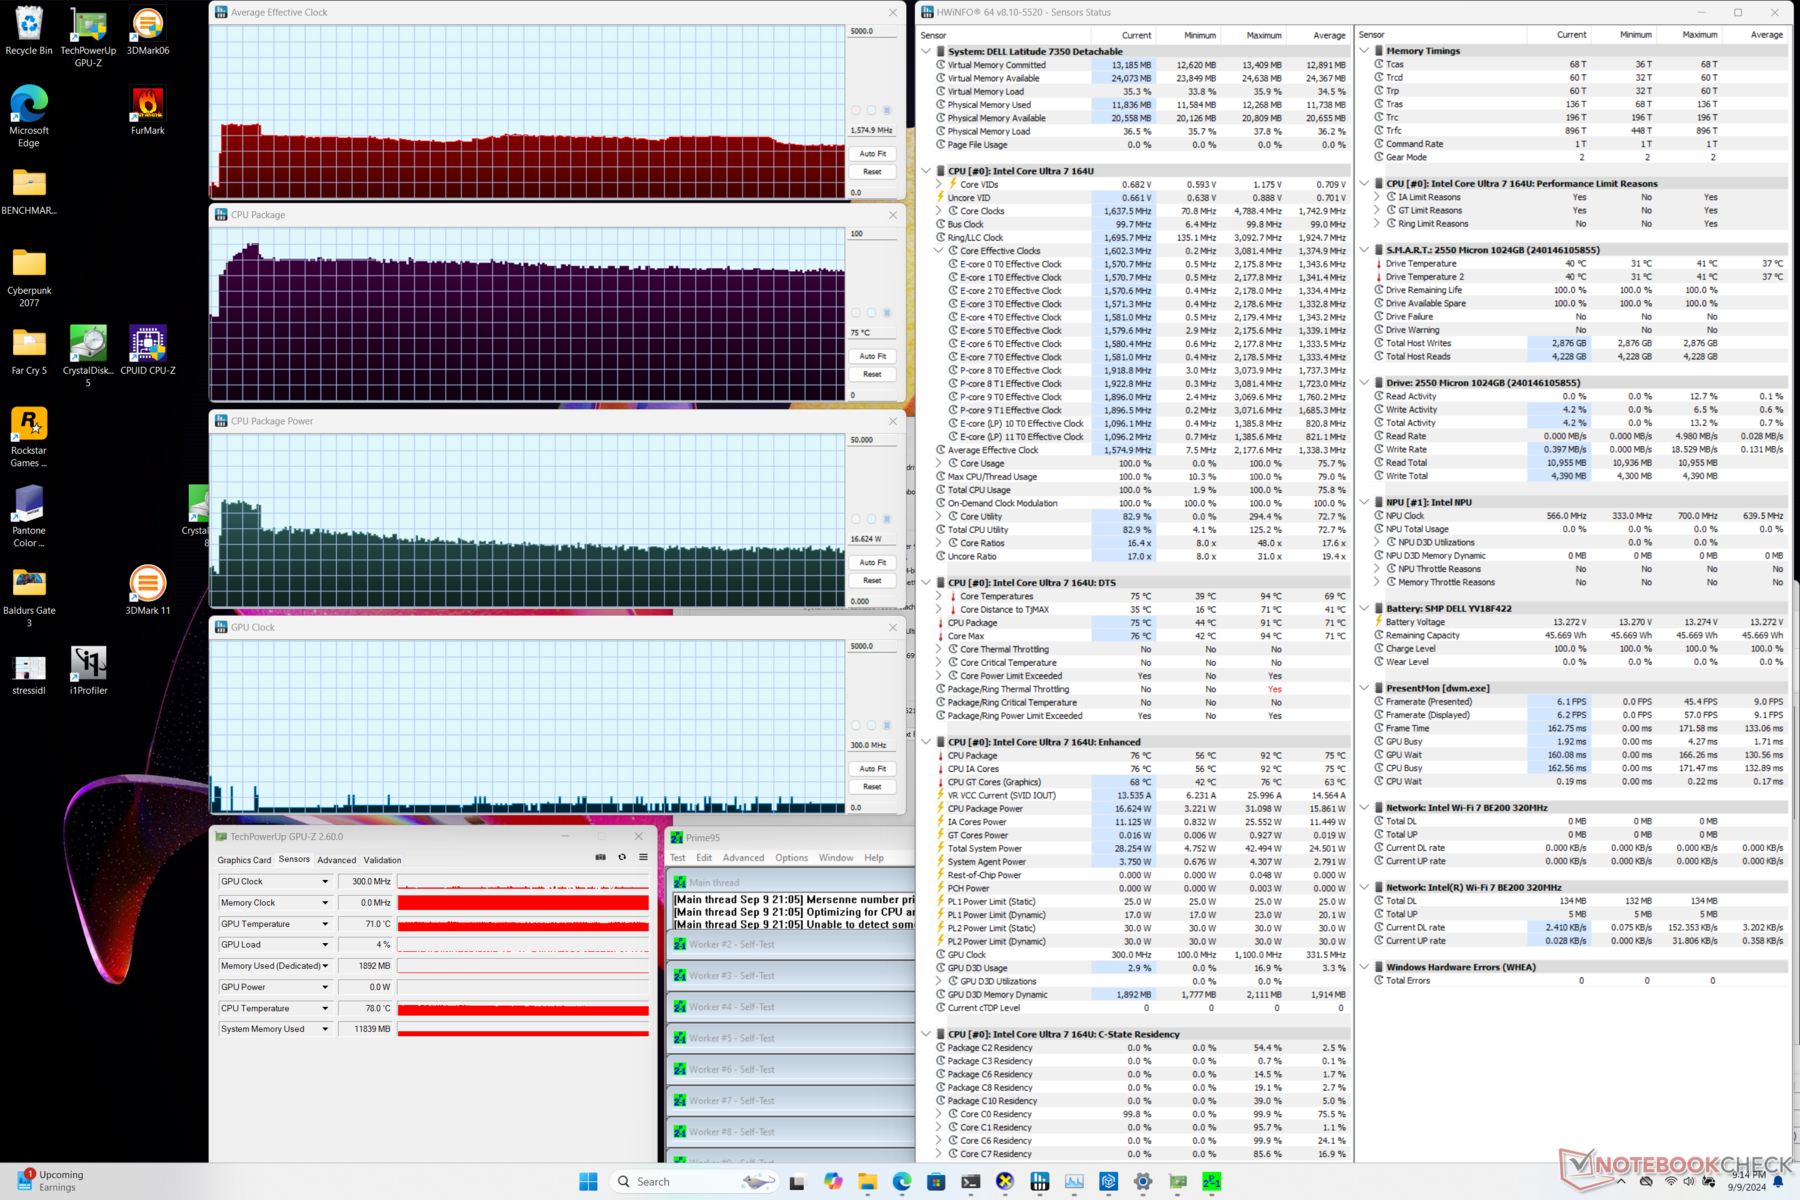This screenshot has height=1200, width=1800.
Task: Select the Advanced tab in GPU-Z
Action: coord(336,860)
